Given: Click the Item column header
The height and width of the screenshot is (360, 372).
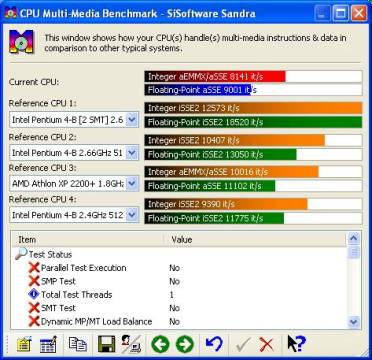Looking at the screenshot, I should (x=87, y=240).
